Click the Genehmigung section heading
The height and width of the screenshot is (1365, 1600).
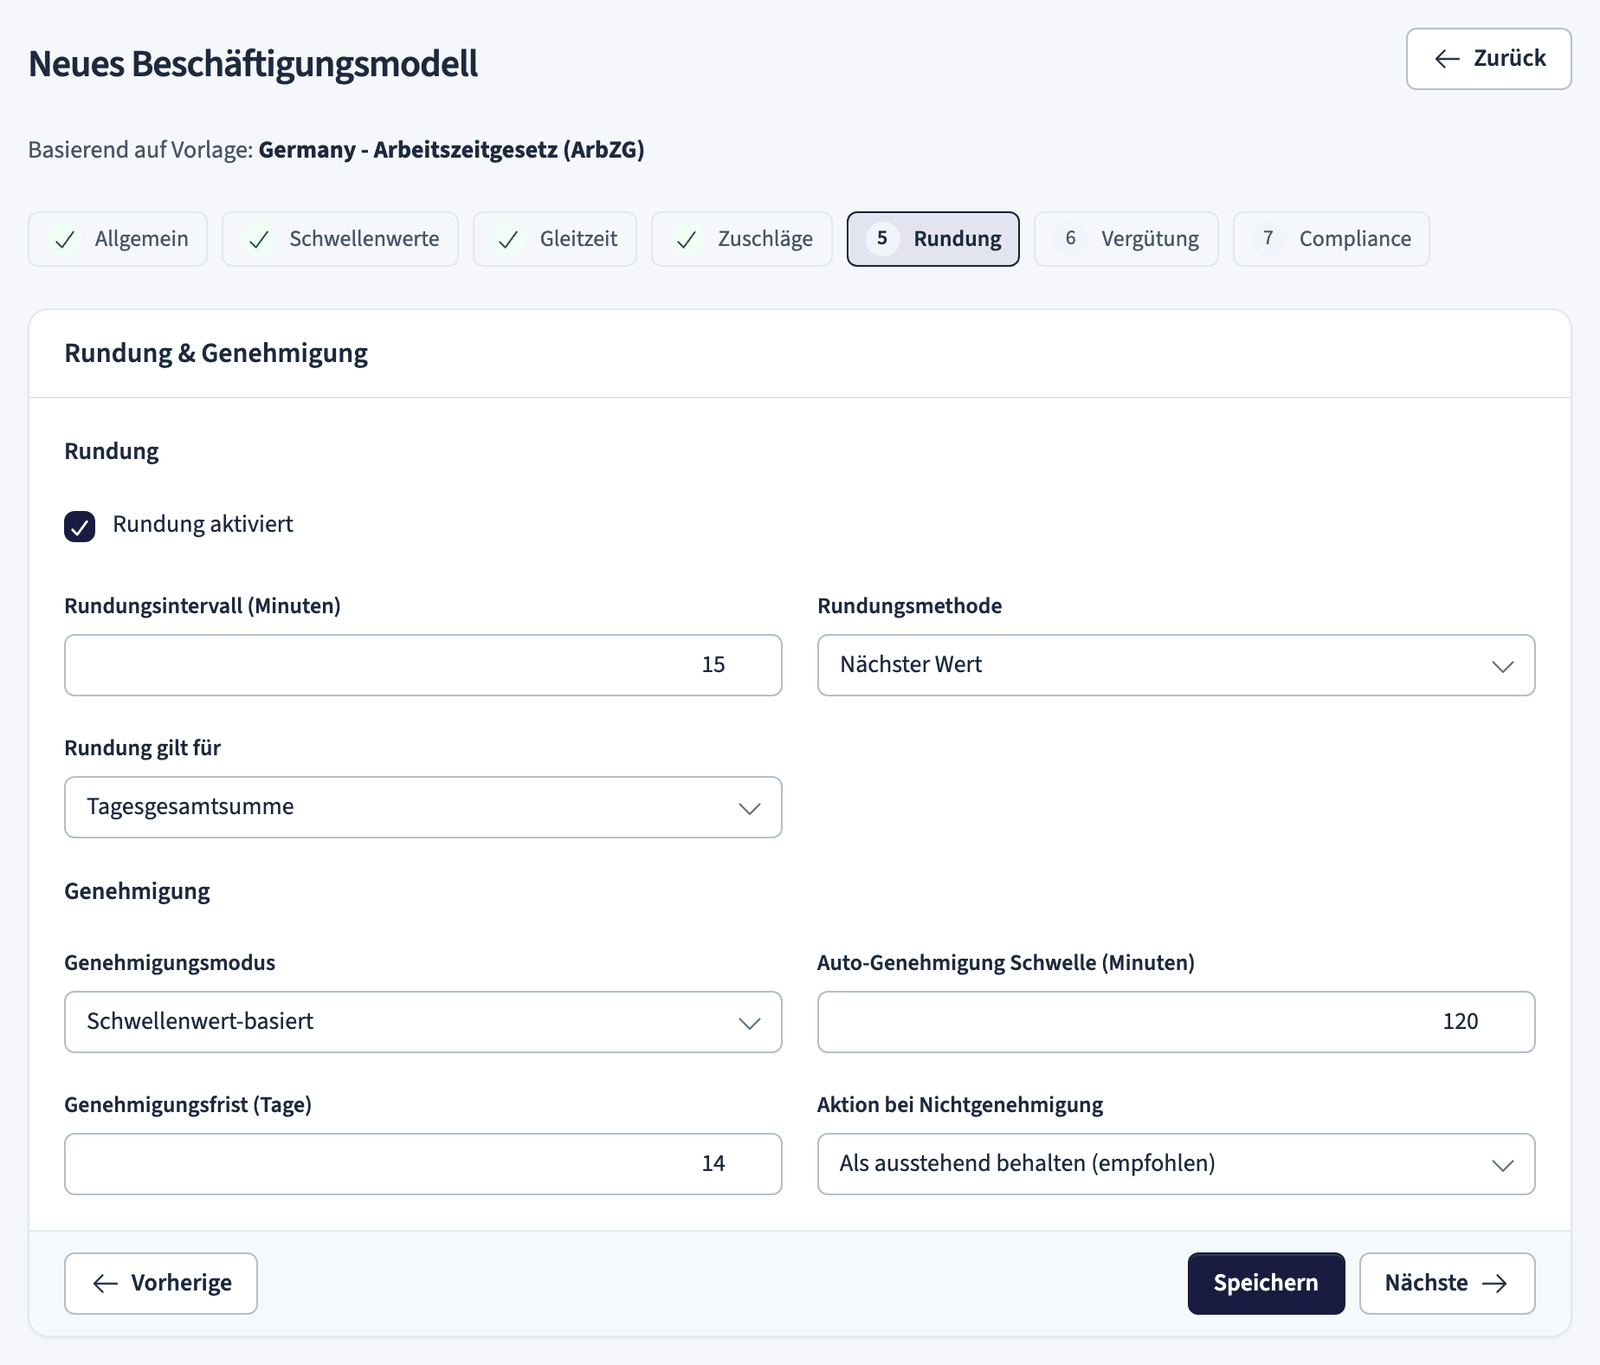(137, 891)
